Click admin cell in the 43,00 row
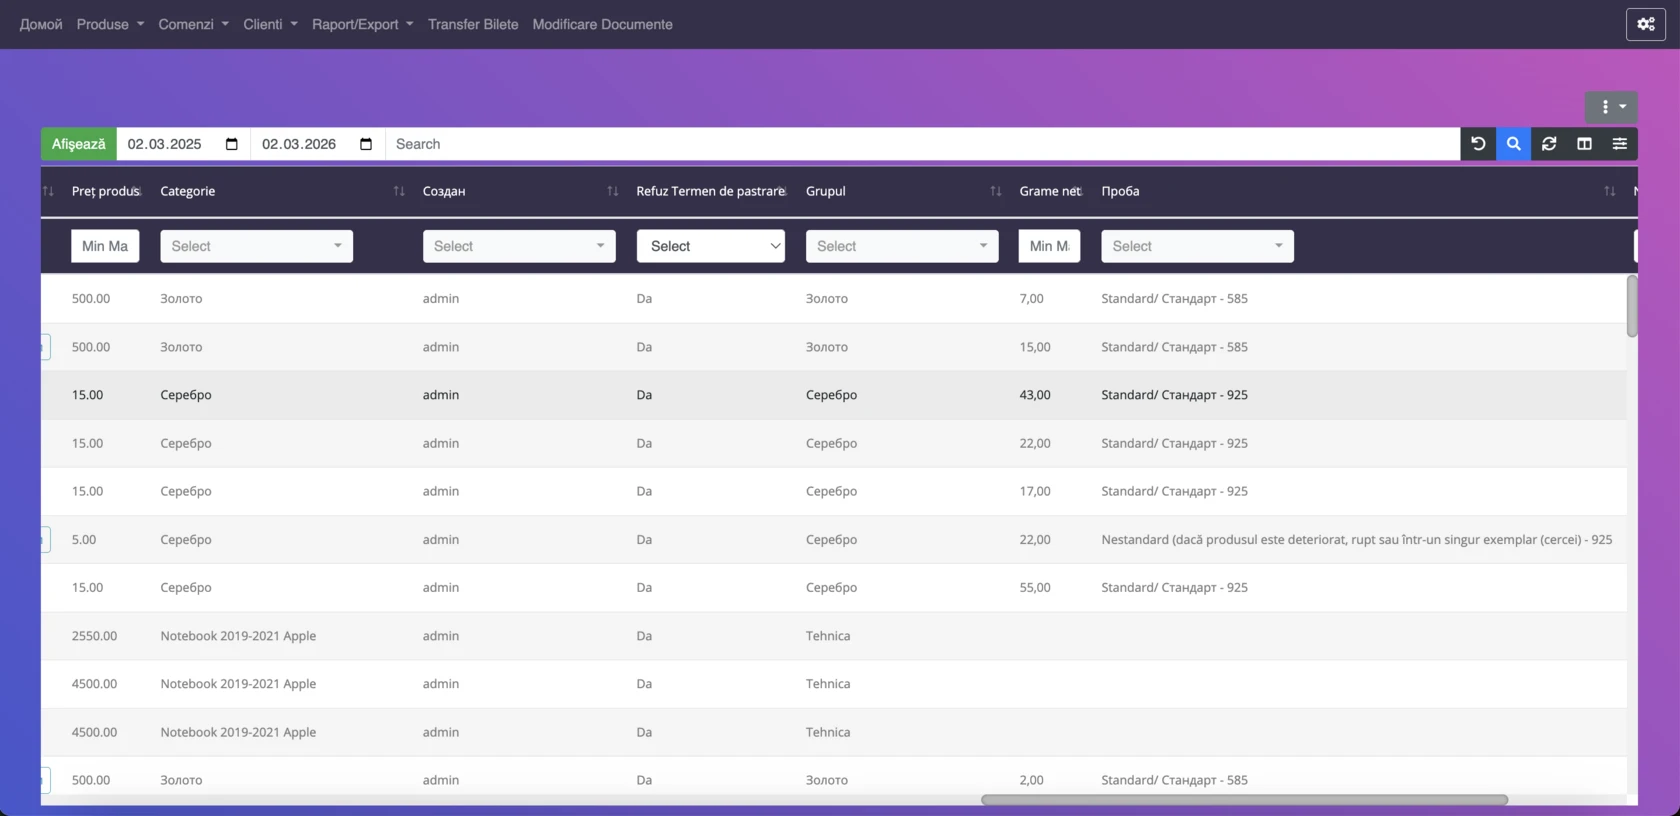This screenshot has height=816, width=1680. 441,395
